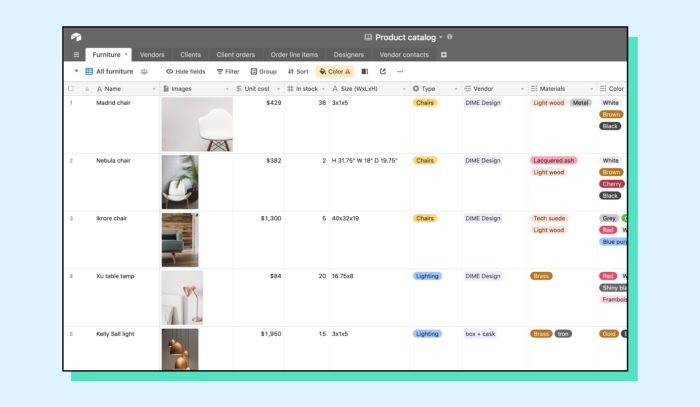Expand the views sidebar triangle toggle

[76, 71]
